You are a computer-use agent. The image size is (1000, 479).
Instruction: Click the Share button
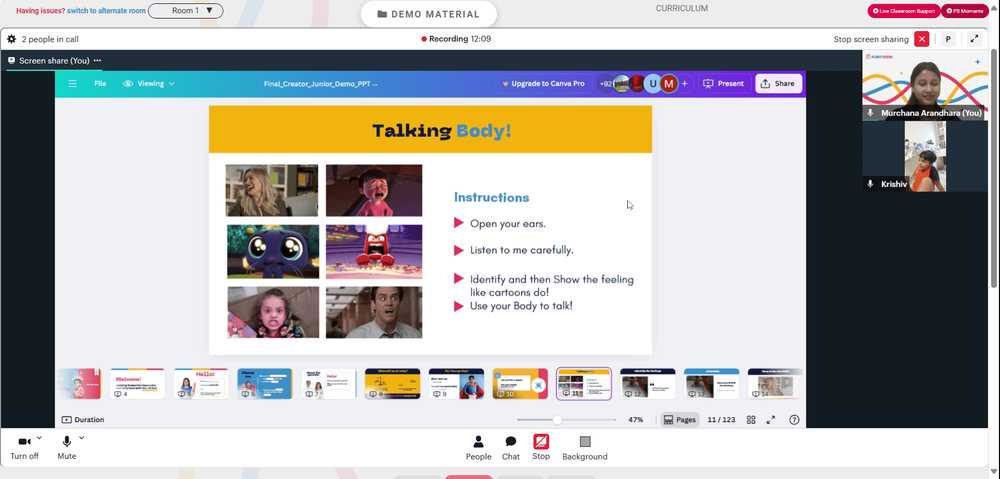pos(778,84)
